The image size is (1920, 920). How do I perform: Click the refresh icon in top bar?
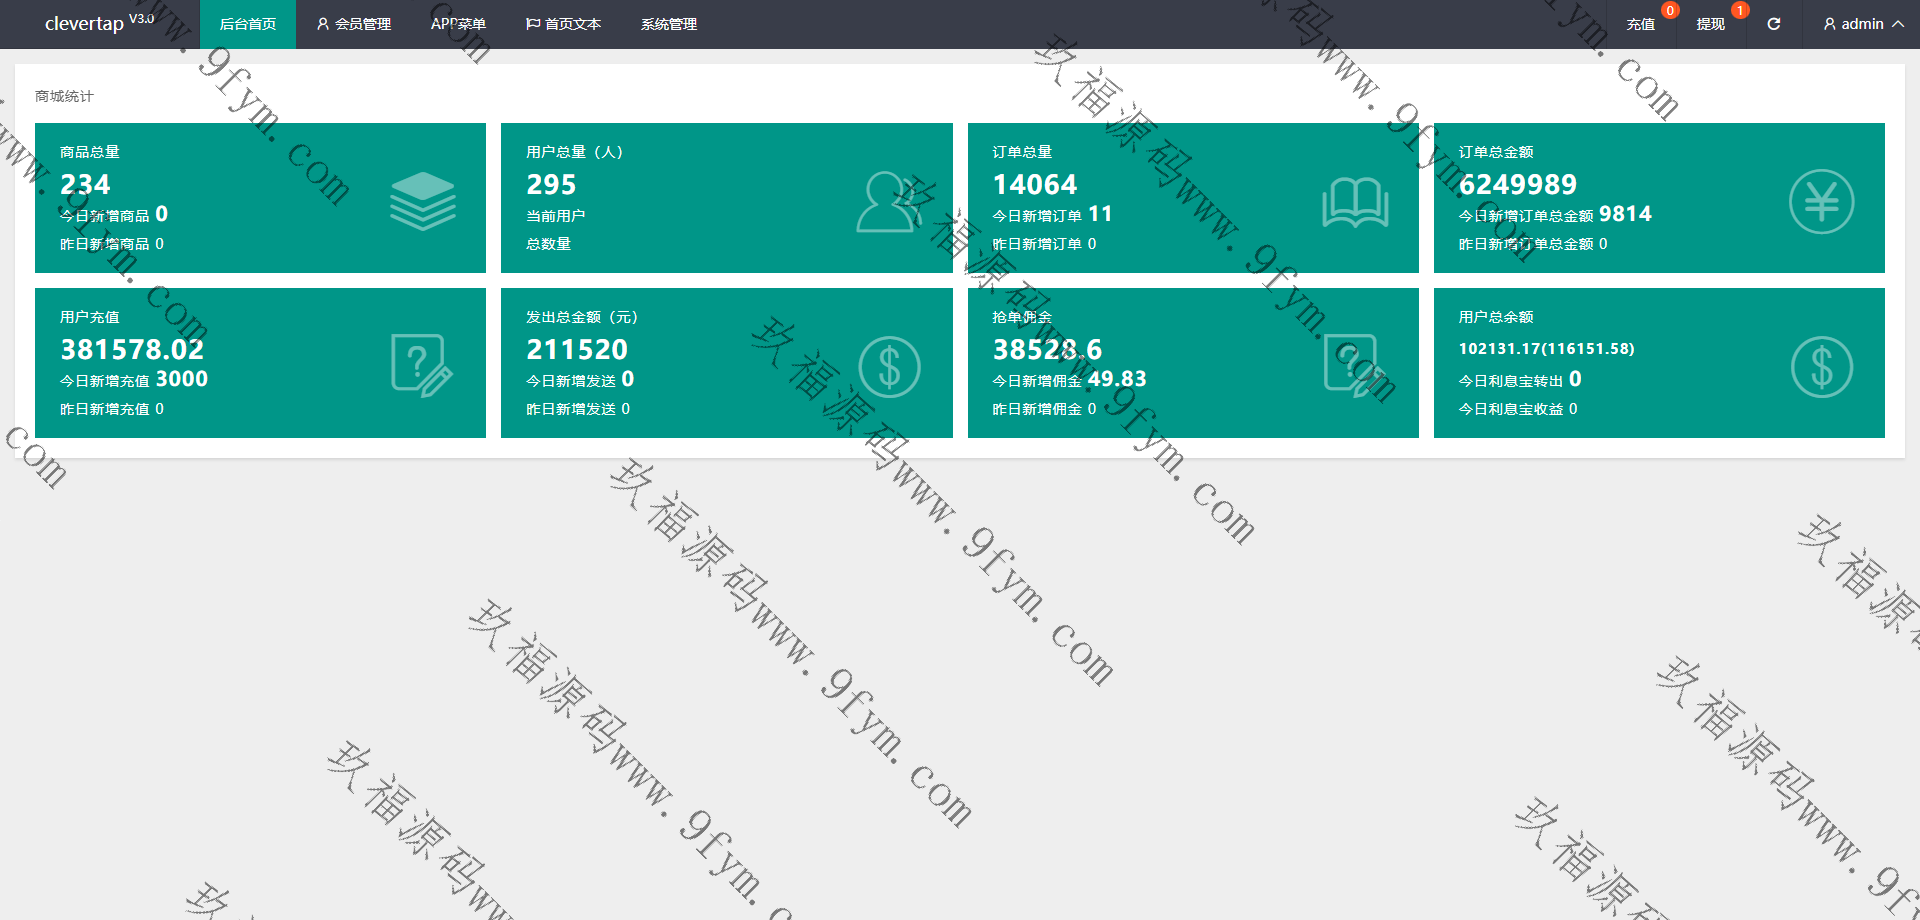tap(1773, 24)
